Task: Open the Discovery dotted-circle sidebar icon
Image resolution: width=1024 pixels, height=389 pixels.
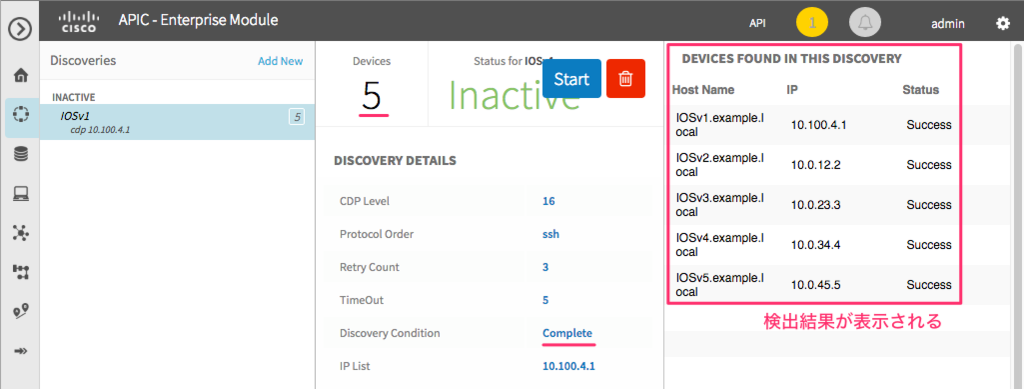Action: click(x=21, y=114)
